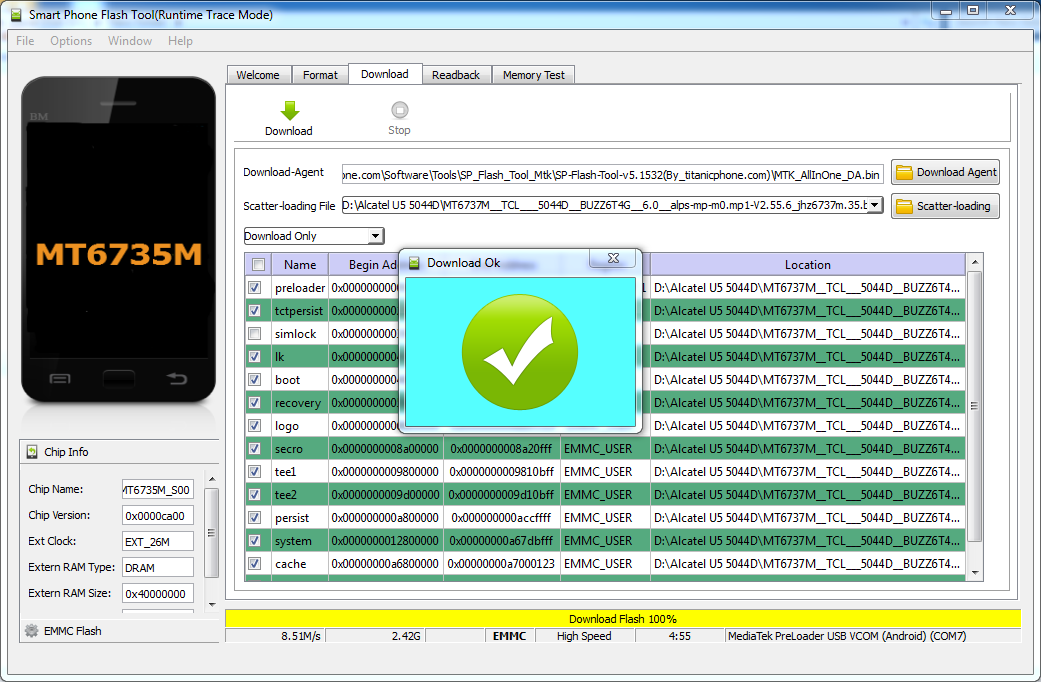
Task: Switch to the Format tab
Action: click(321, 75)
